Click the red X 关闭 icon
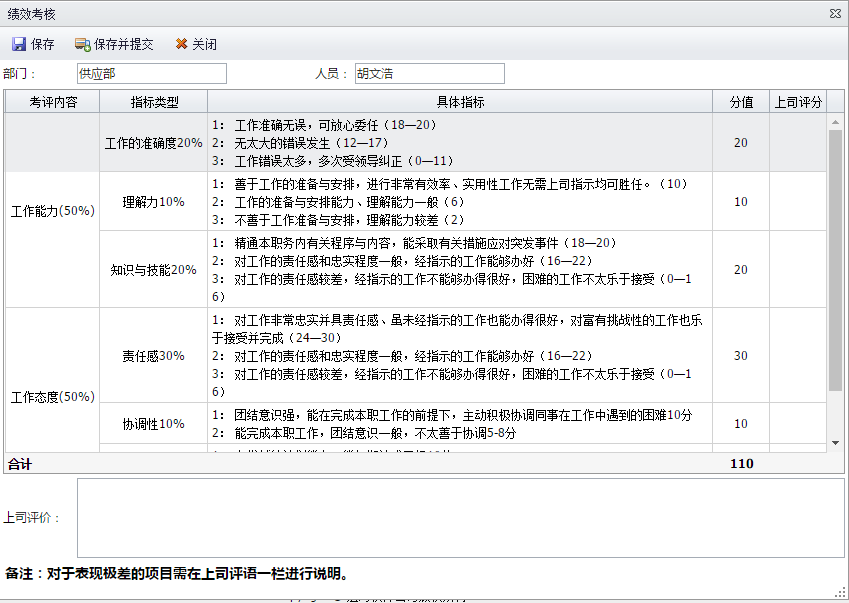The width and height of the screenshot is (849, 603). (181, 44)
